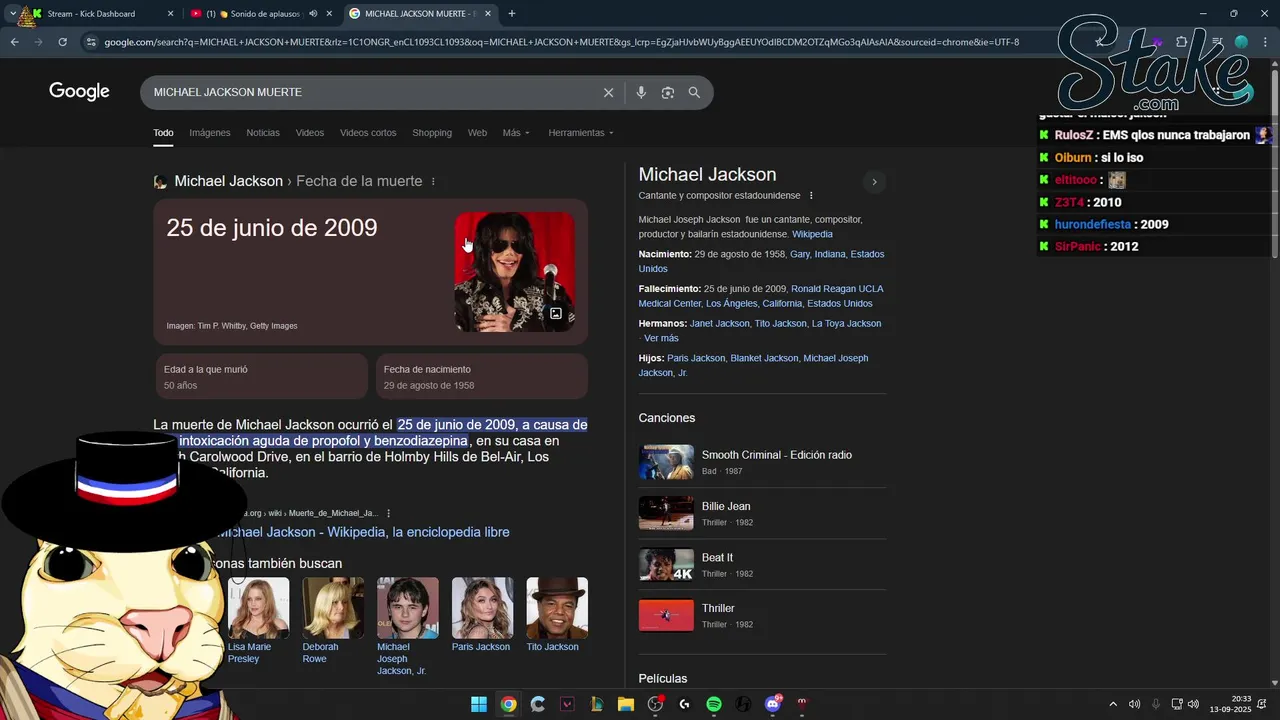This screenshot has height=720, width=1280.
Task: Show hidden system tray icons
Action: pyautogui.click(x=1113, y=704)
